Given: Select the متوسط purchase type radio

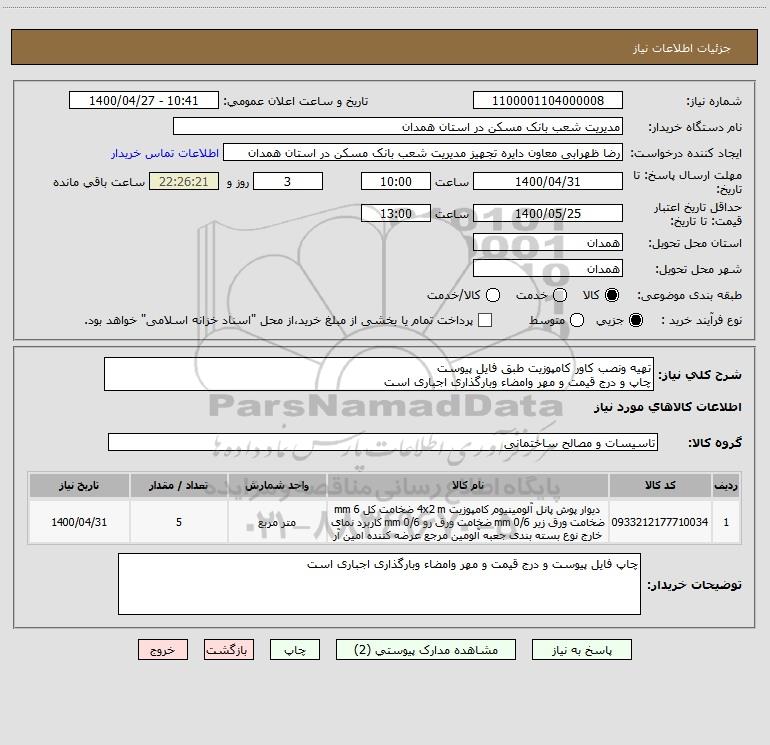Looking at the screenshot, I should 577,320.
